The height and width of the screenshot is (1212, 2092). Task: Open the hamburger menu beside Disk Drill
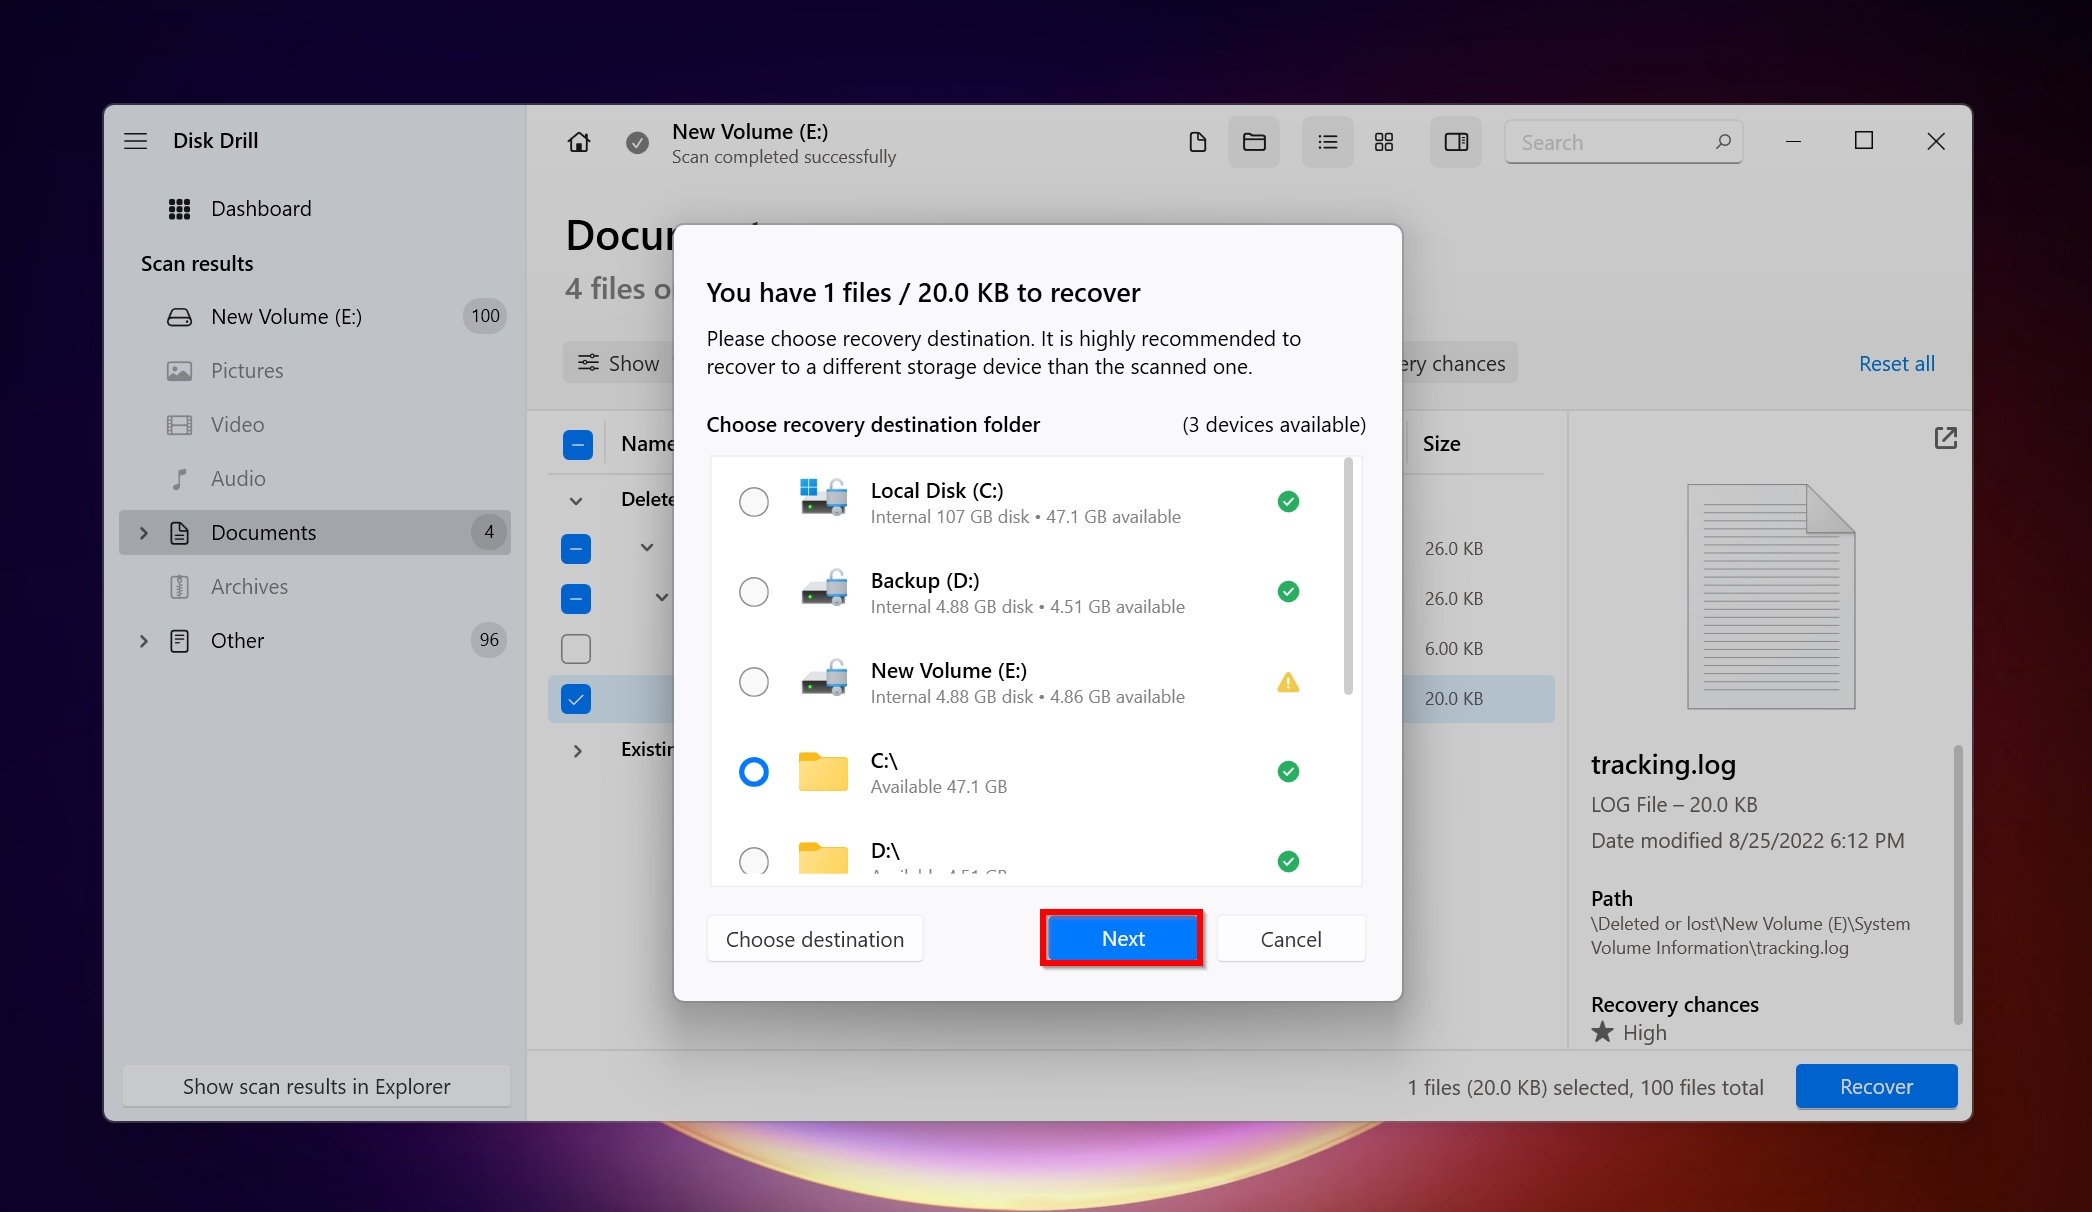[135, 141]
